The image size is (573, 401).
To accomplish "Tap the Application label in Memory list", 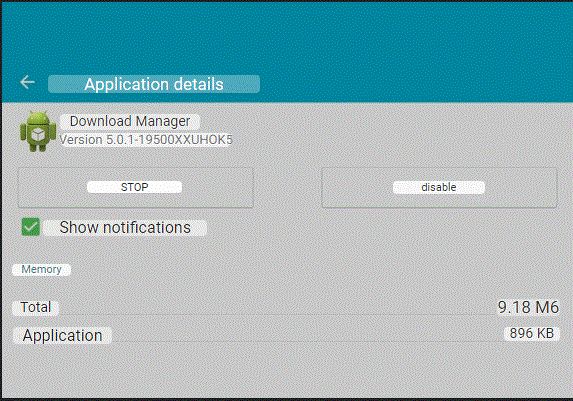I will tap(62, 335).
